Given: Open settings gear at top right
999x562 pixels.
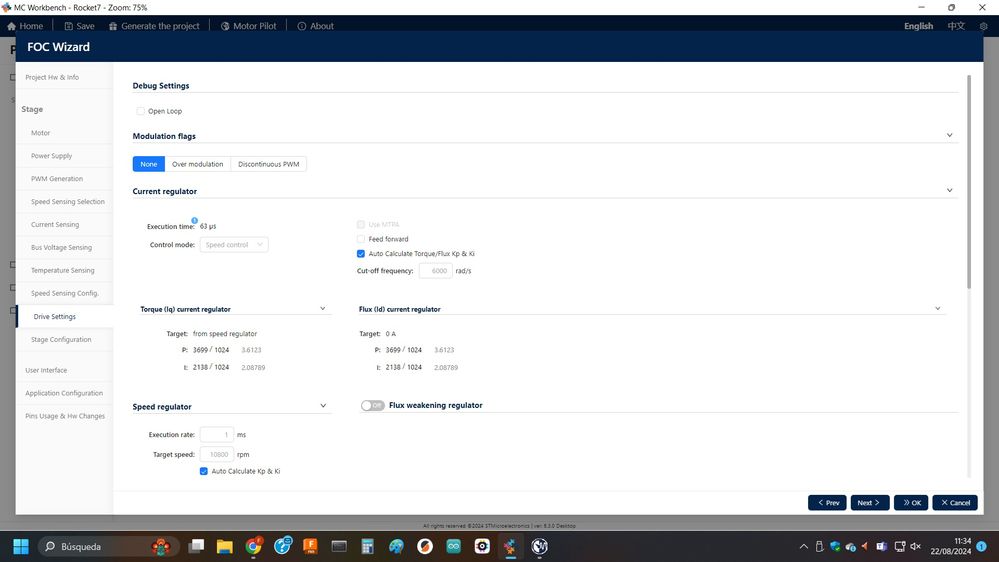Looking at the screenshot, I should coord(983,26).
